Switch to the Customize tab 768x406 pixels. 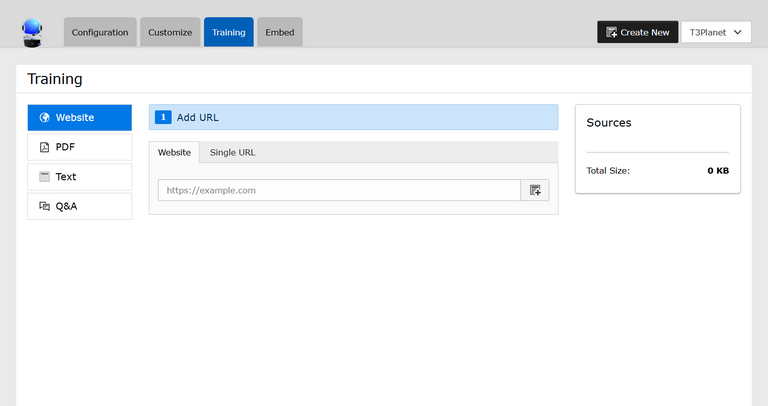pyautogui.click(x=170, y=32)
